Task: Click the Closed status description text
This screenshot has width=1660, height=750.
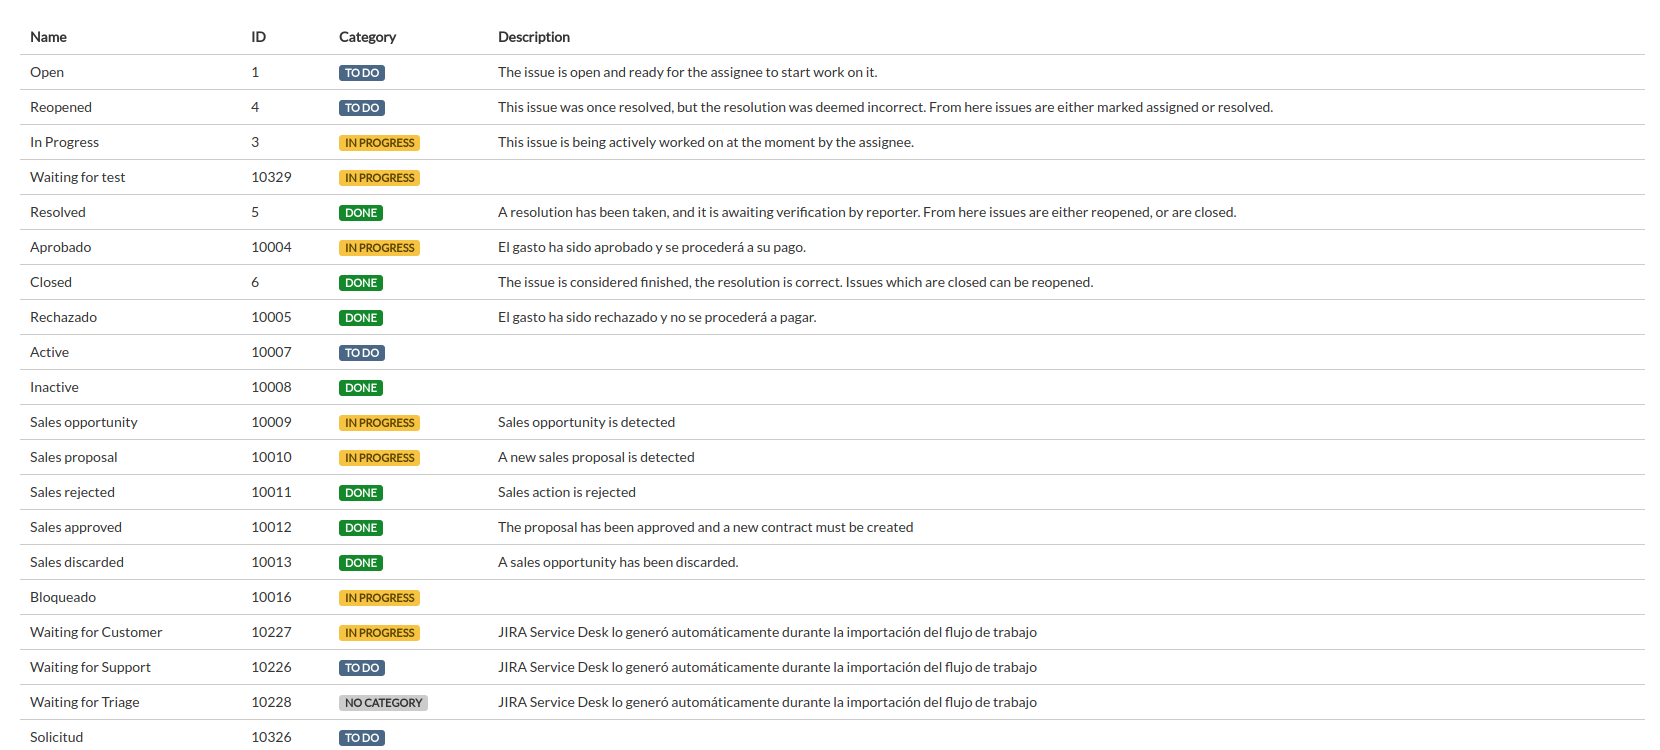Action: click(795, 282)
